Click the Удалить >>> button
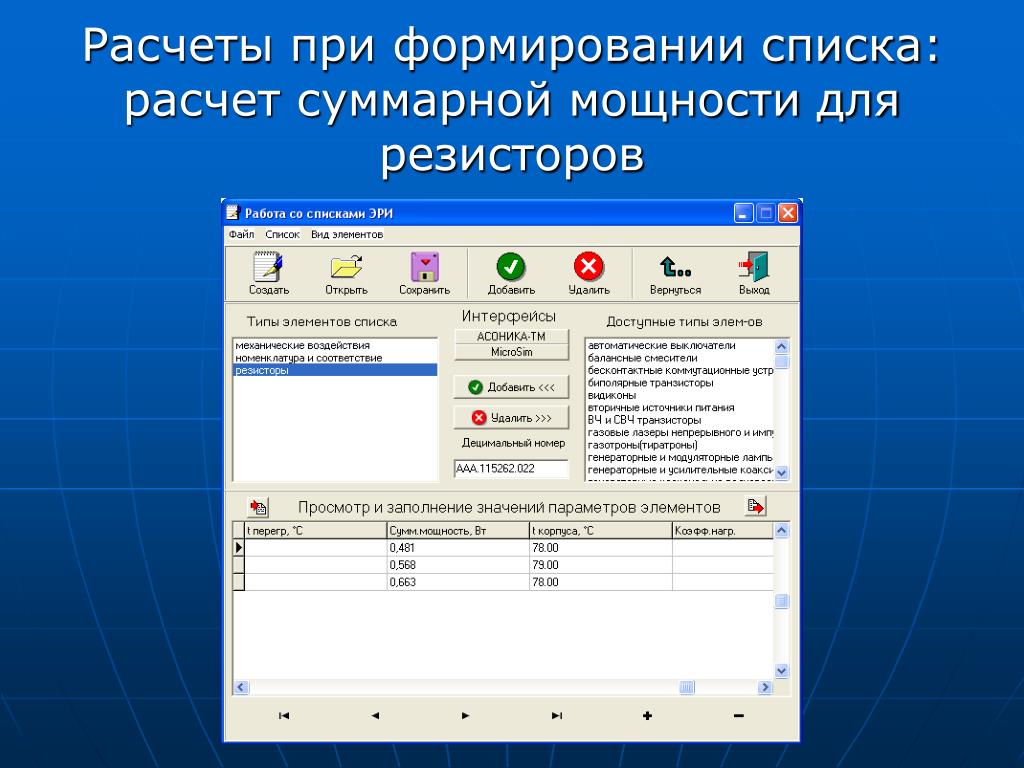Screen dimensions: 1024x768 coord(511,418)
